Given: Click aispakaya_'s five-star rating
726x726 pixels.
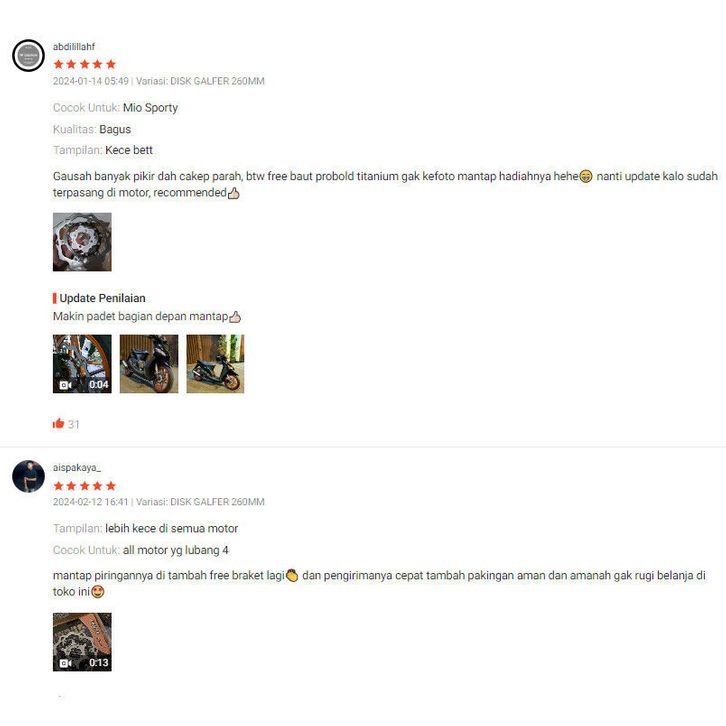Looking at the screenshot, I should click(x=84, y=486).
